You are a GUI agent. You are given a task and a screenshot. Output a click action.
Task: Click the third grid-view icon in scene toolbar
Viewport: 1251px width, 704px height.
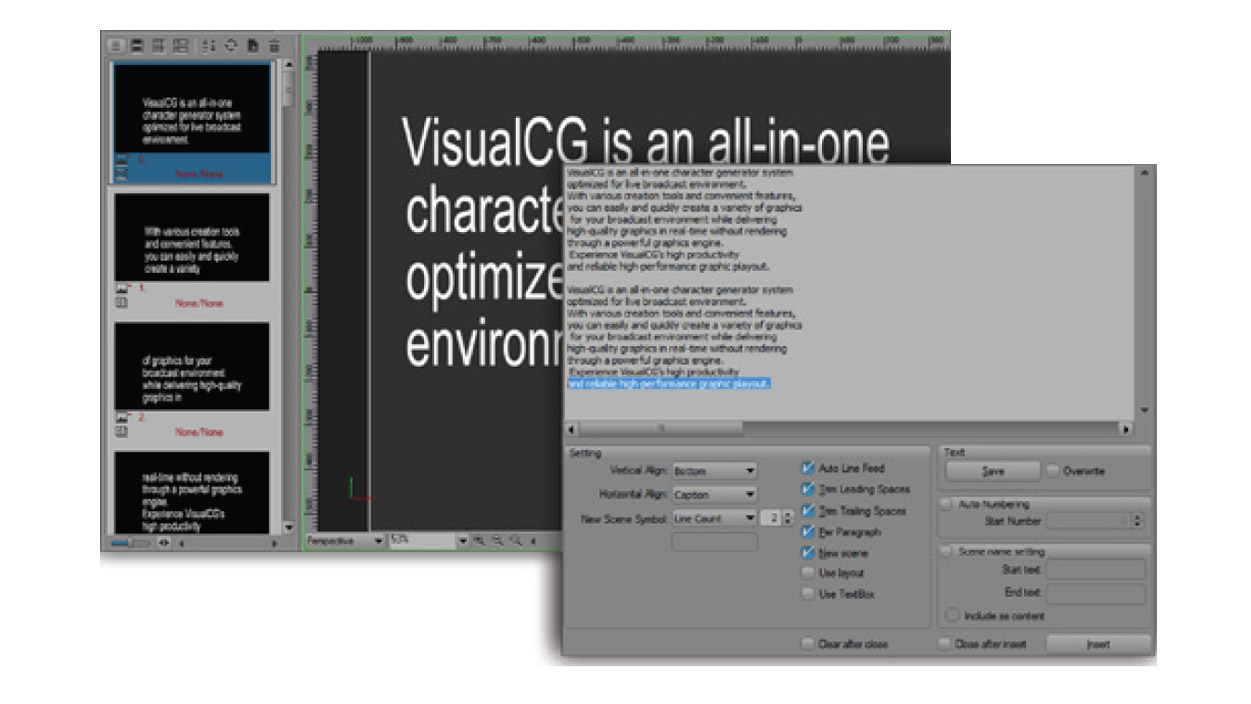(x=158, y=45)
